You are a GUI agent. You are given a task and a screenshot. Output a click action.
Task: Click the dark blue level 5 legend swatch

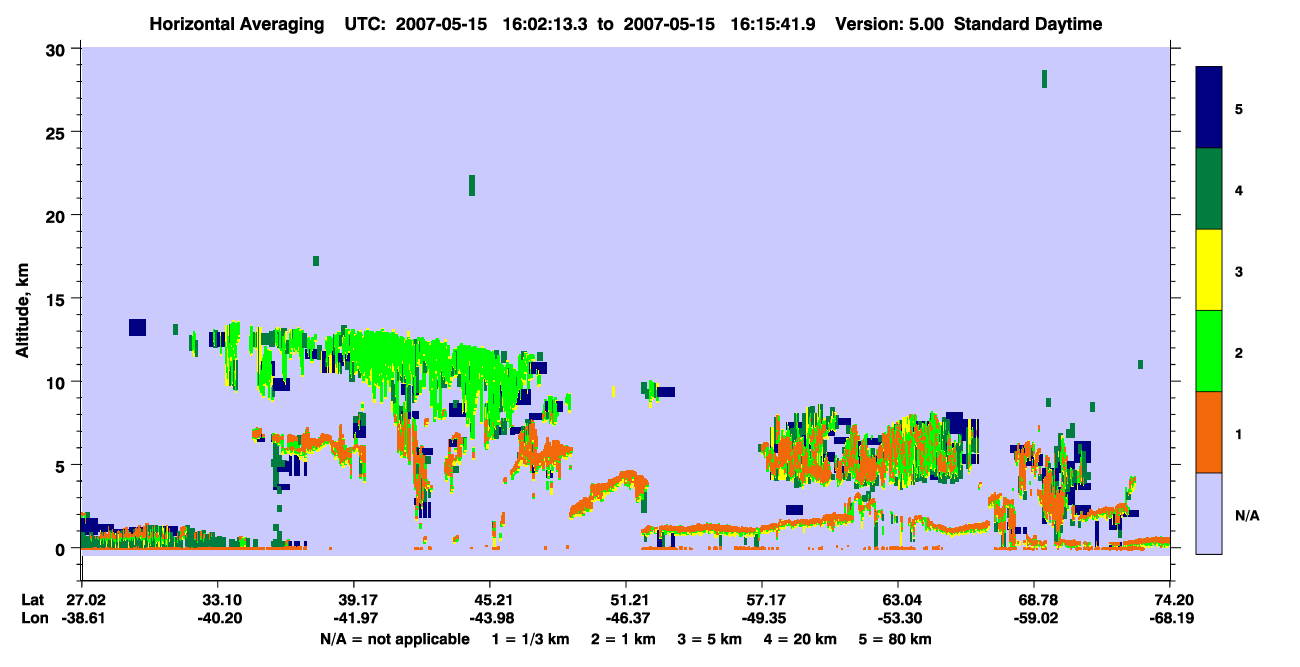(x=1209, y=108)
